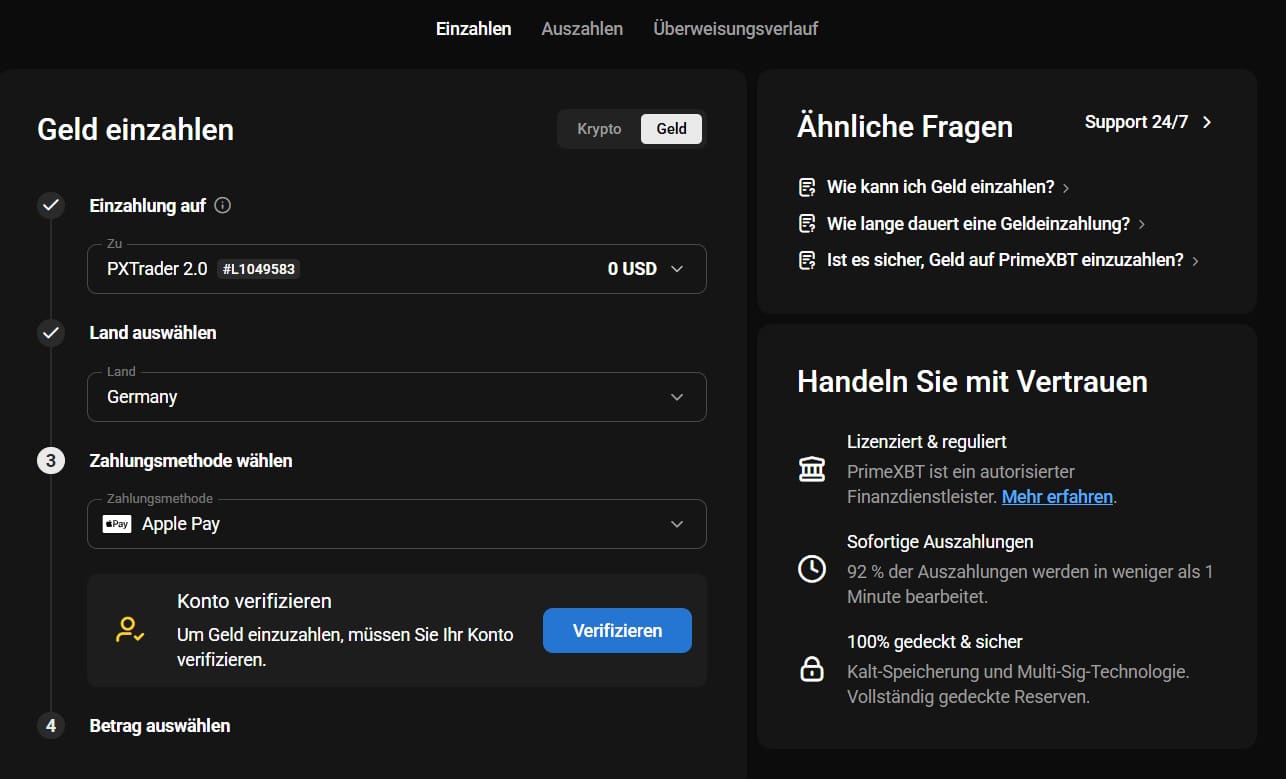1286x779 pixels.
Task: Click step 3 circle for Zahlungsmethode wählen
Action: click(51, 461)
